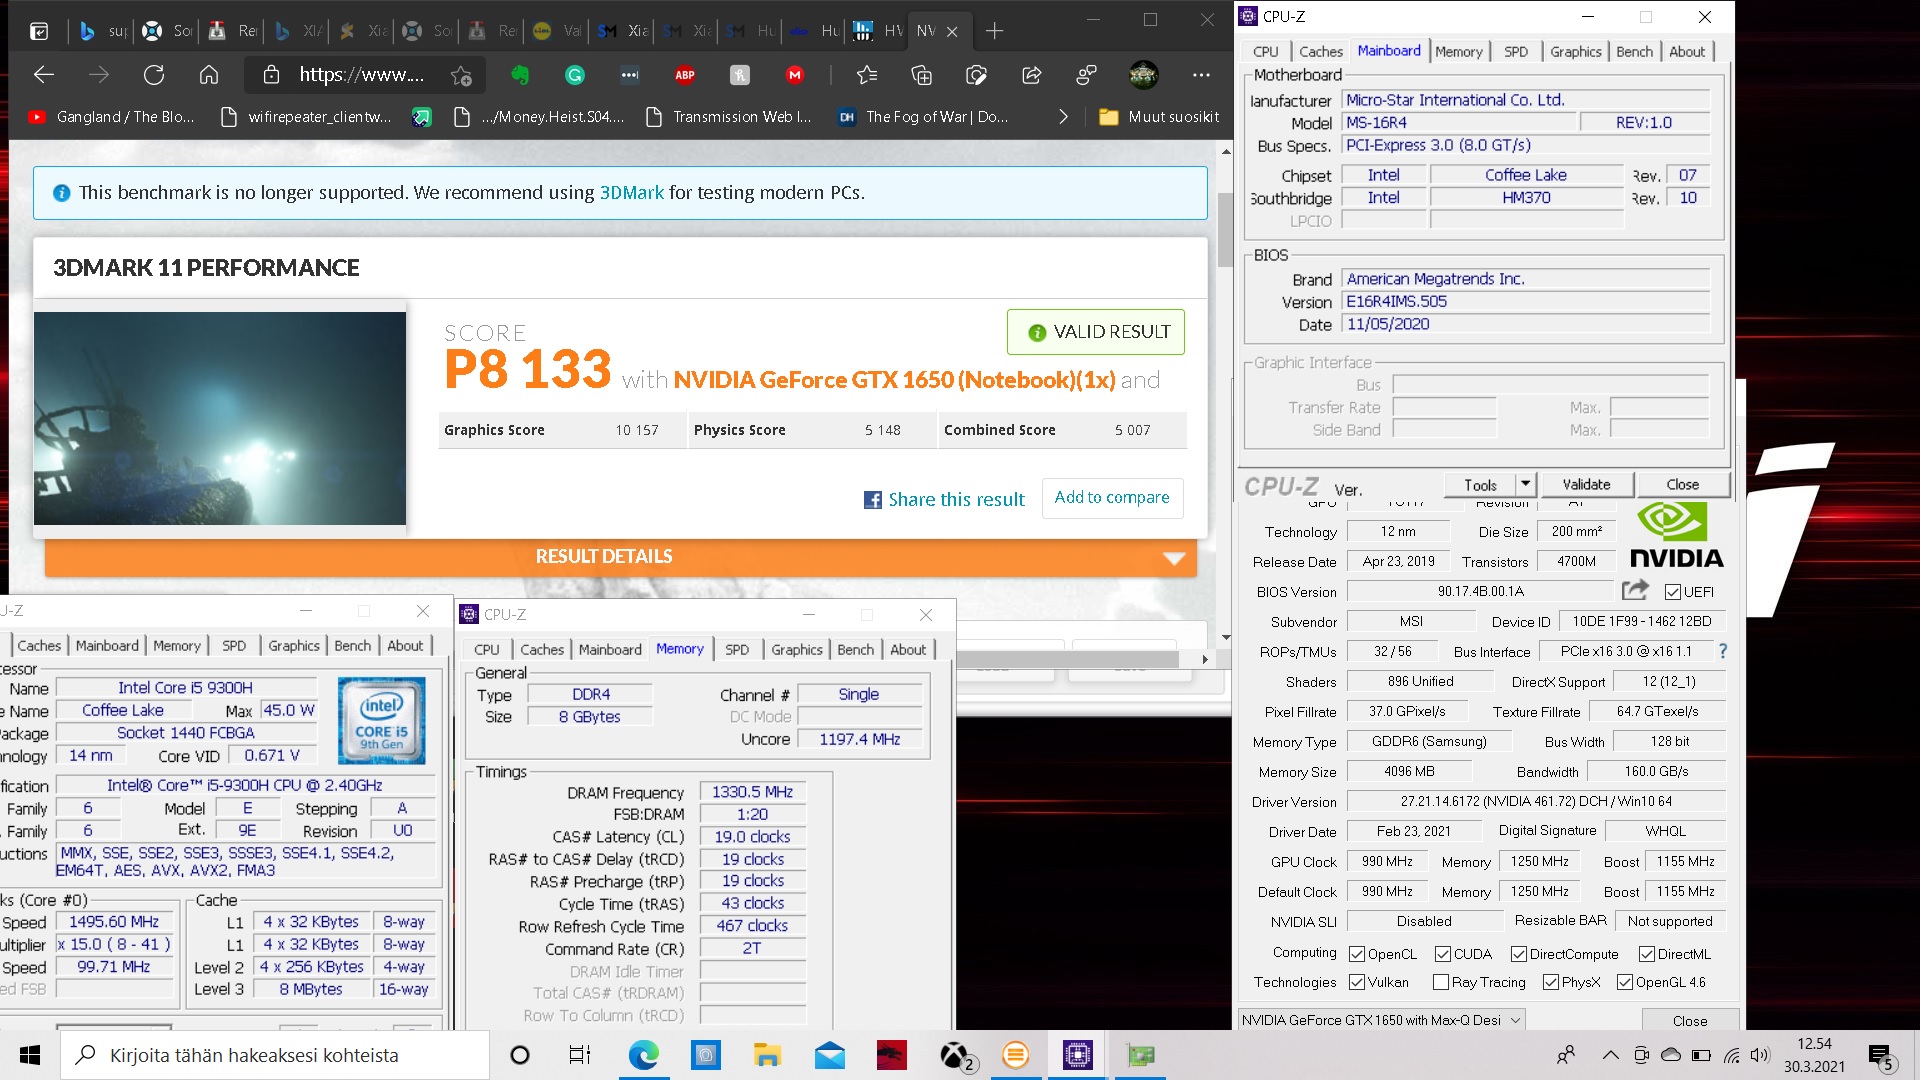This screenshot has height=1080, width=1920.
Task: Open browser Favorites star list
Action: [x=867, y=75]
